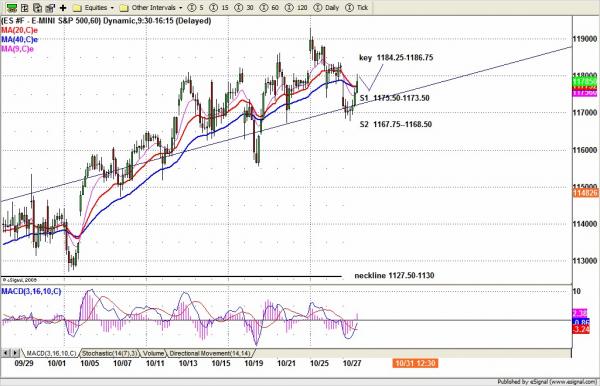Switch chart to Tick interval
Viewport: 600px width, 386px height.
(x=356, y=7)
